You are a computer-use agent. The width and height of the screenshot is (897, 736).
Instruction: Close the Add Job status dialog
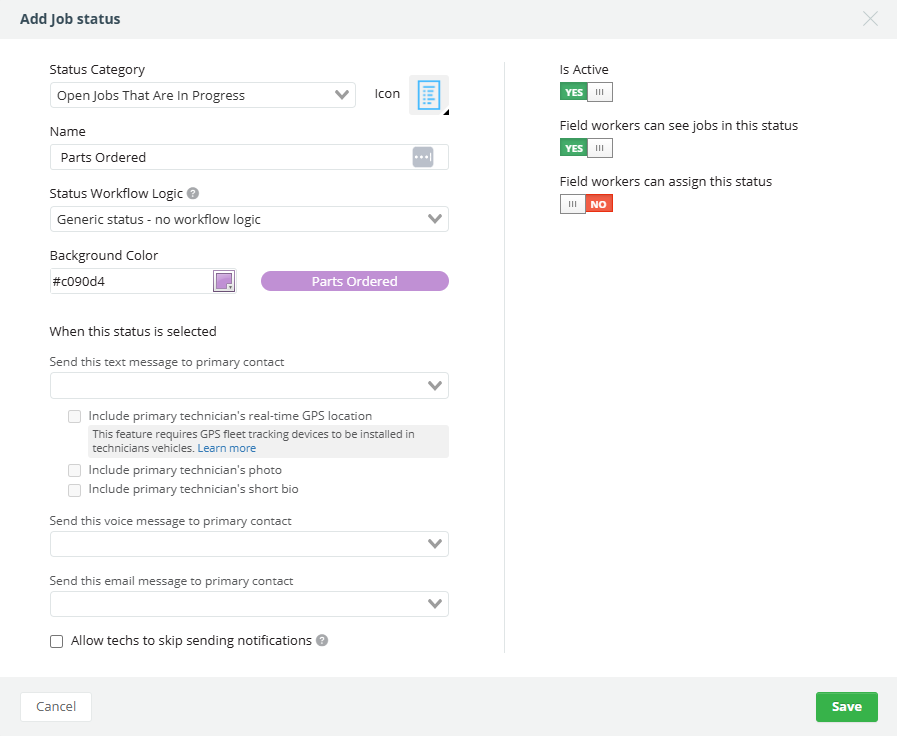[870, 19]
